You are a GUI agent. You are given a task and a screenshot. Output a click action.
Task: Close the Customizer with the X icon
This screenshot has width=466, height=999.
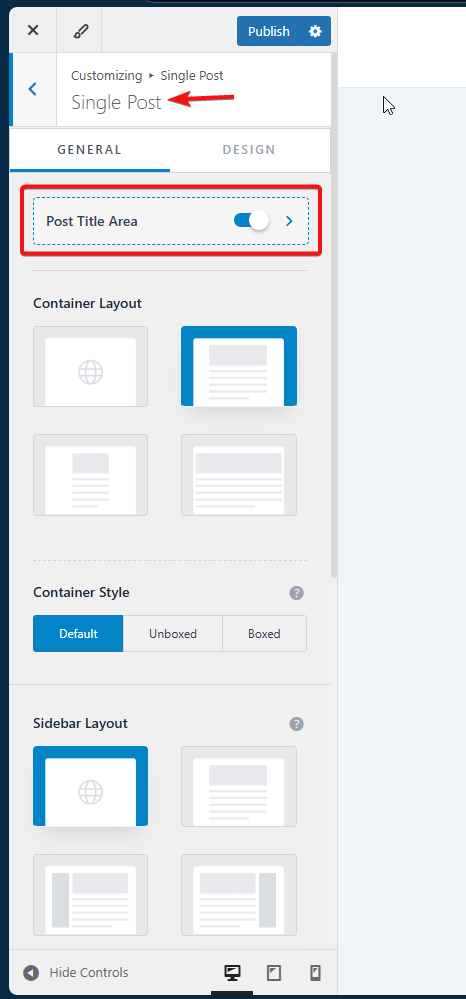pos(33,31)
